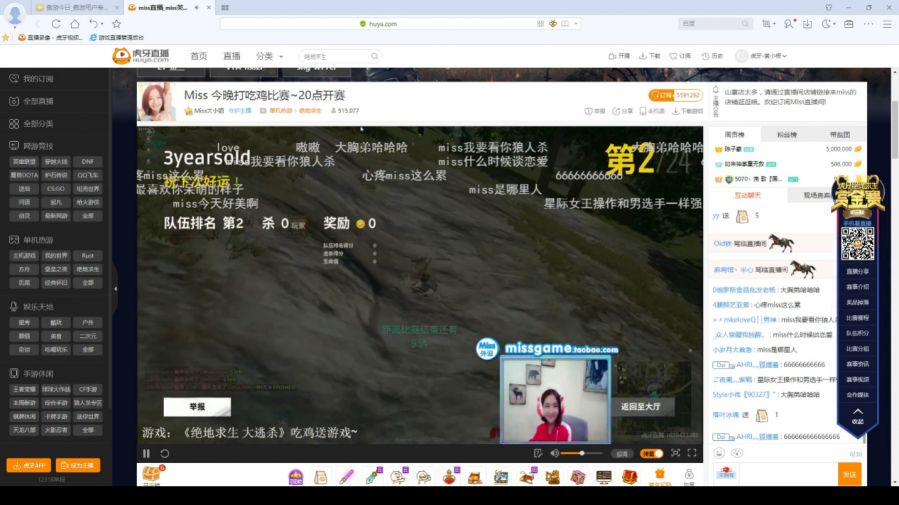Click the 虎牙APP download button
Viewport: 899px width, 505px height.
tap(29, 465)
